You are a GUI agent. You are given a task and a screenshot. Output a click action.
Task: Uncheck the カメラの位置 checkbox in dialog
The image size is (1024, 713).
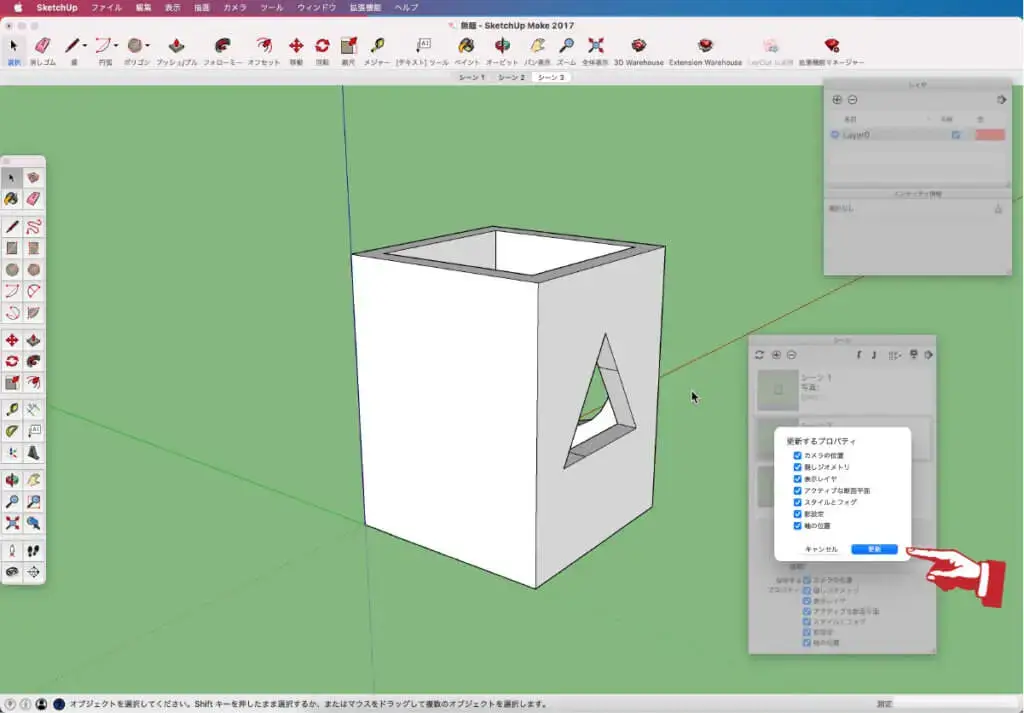(x=797, y=455)
